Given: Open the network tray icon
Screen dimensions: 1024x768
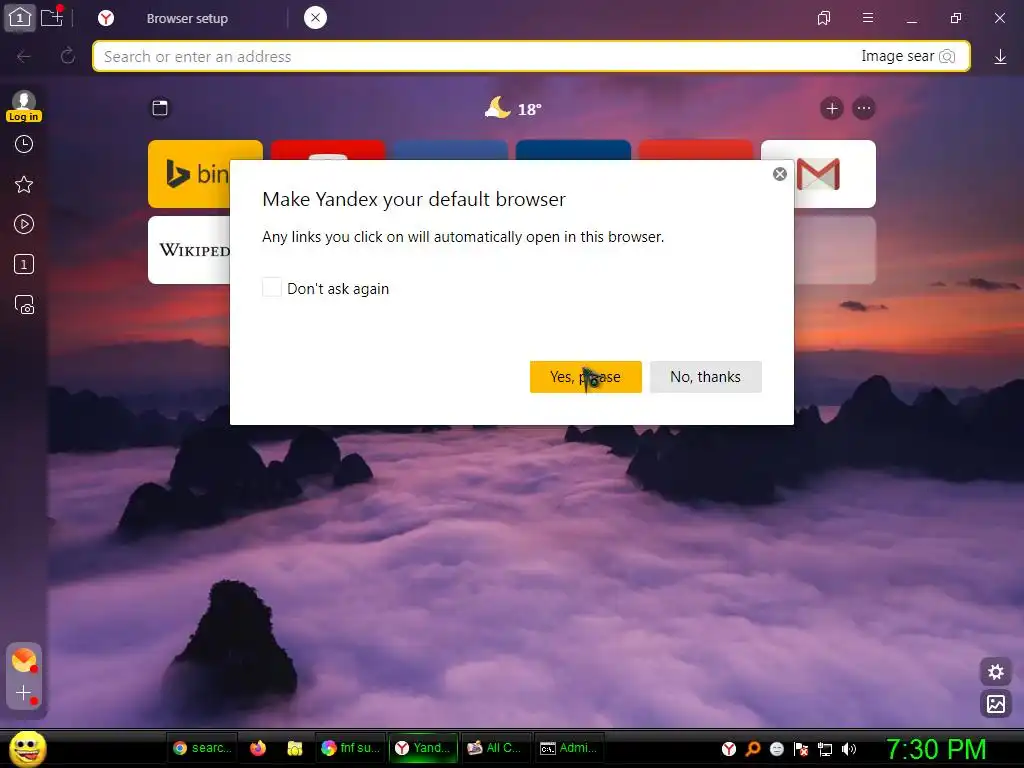Looking at the screenshot, I should [x=825, y=749].
